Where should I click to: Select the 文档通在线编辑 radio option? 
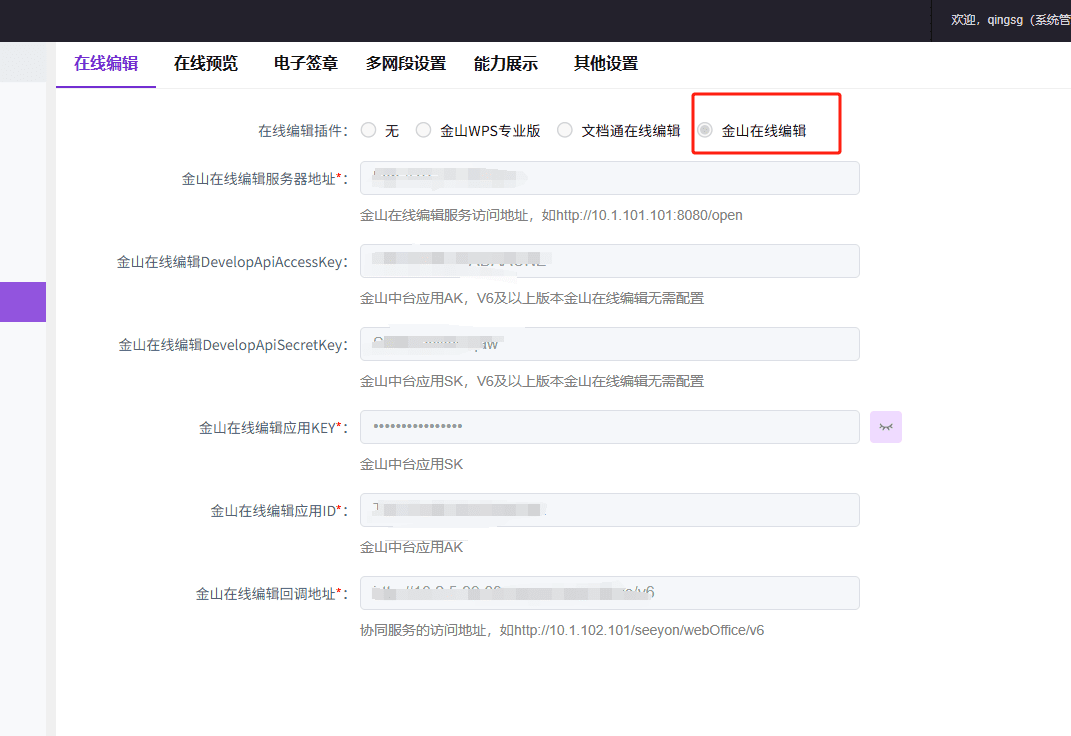[x=565, y=130]
